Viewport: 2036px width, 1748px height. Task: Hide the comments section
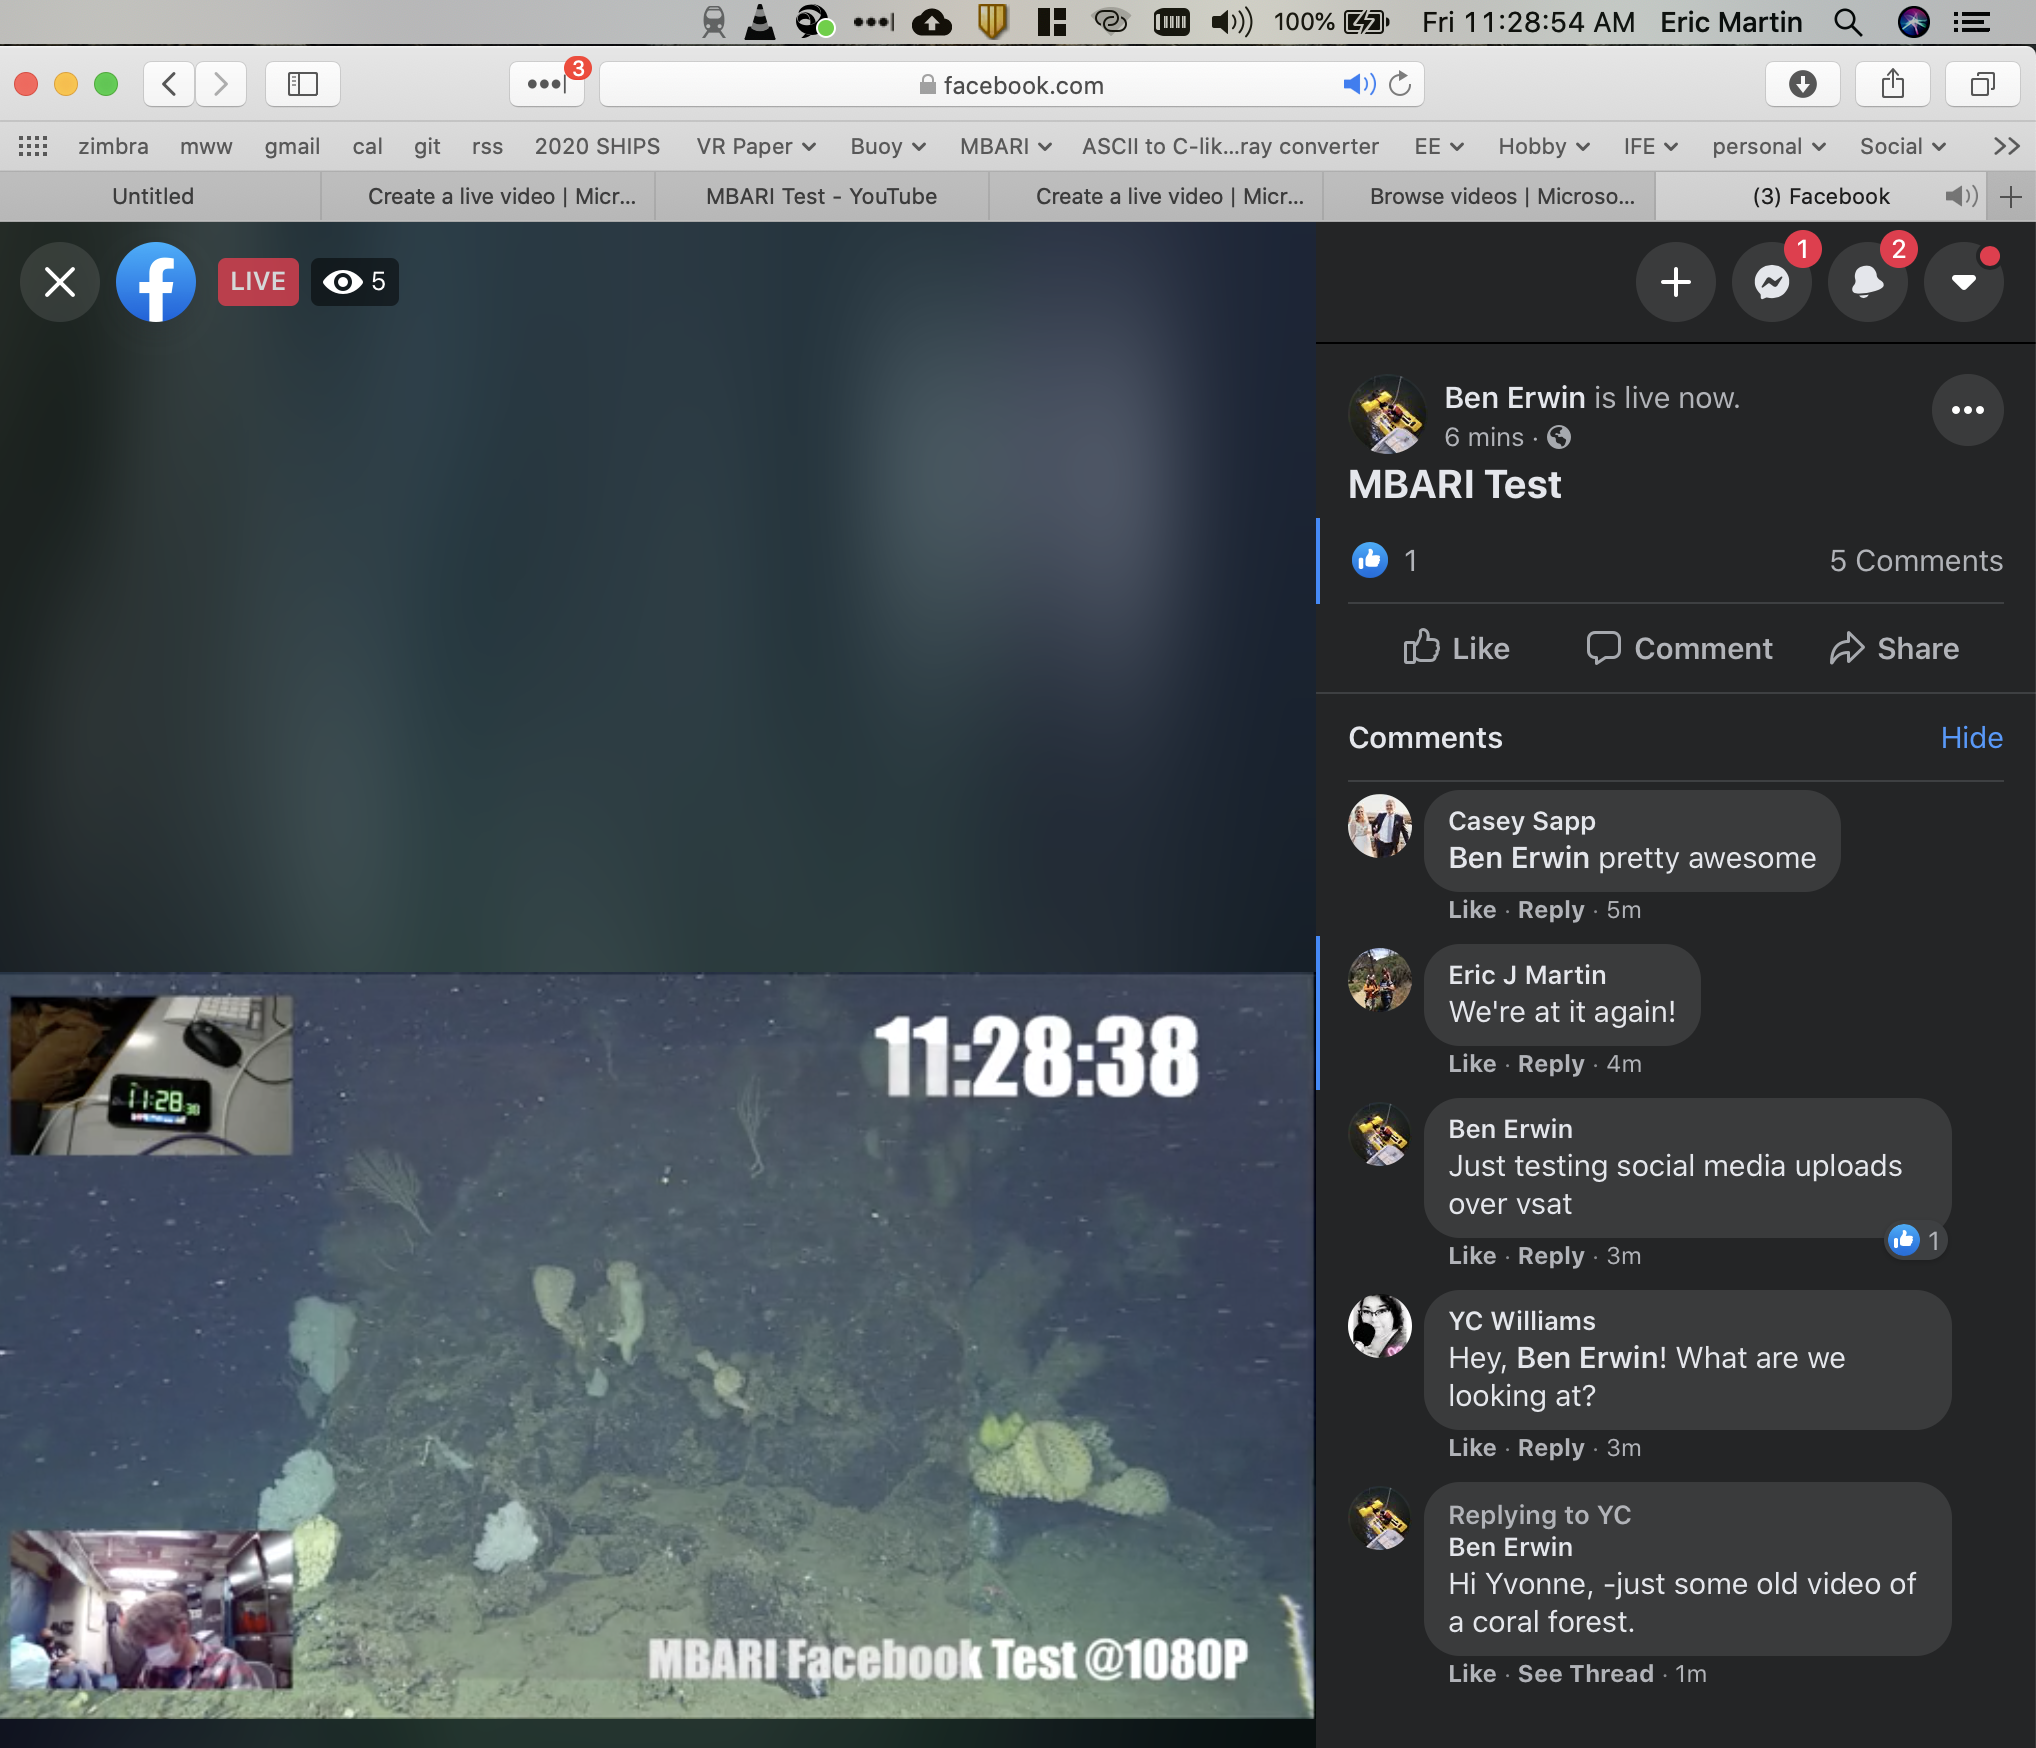pyautogui.click(x=1971, y=738)
